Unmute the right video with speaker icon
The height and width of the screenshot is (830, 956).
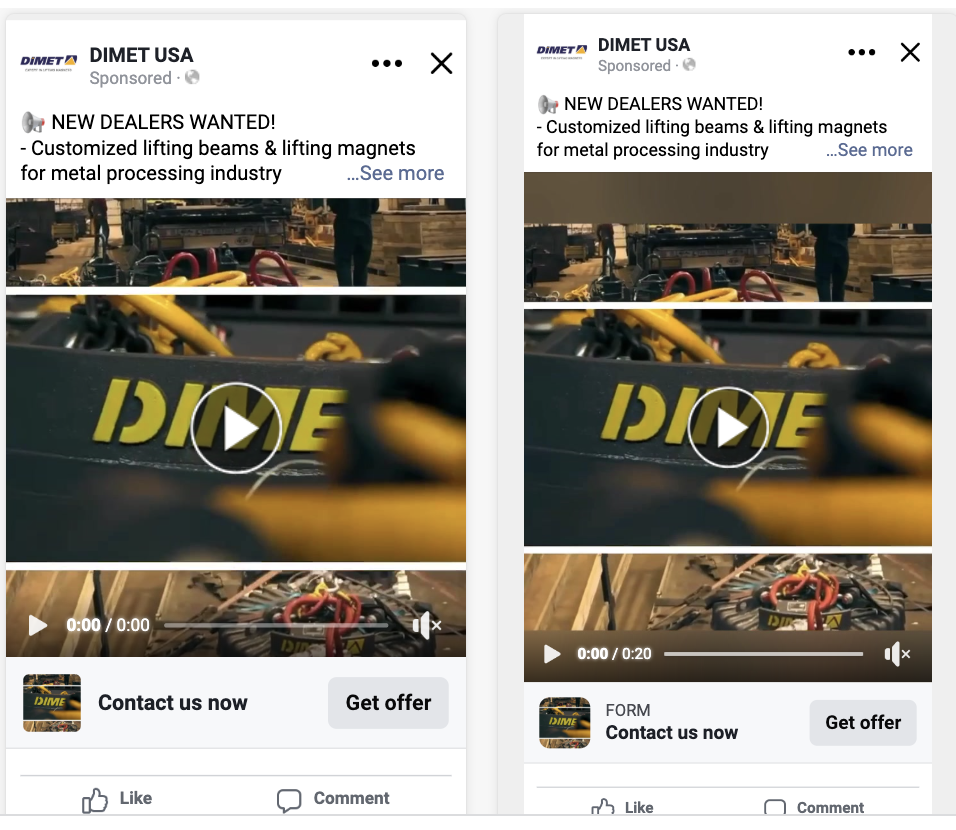[897, 654]
